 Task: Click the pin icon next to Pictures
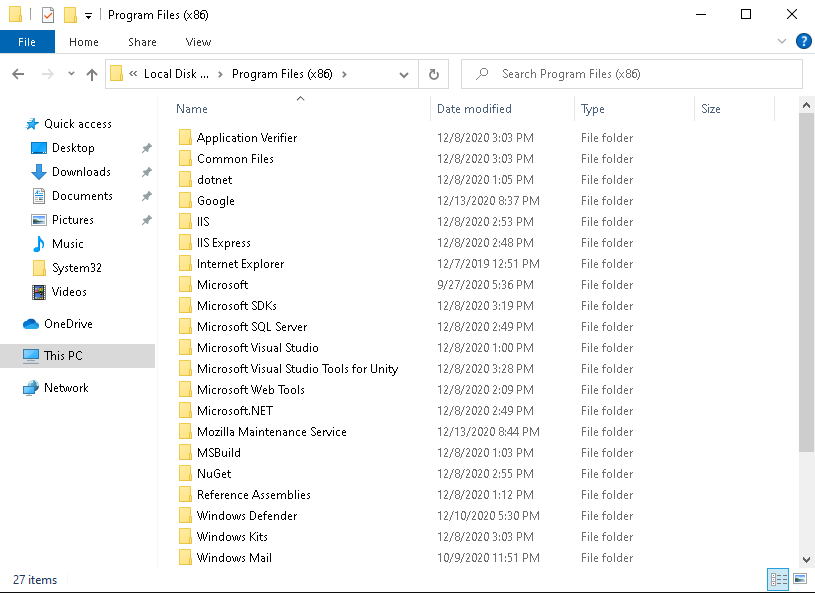147,220
